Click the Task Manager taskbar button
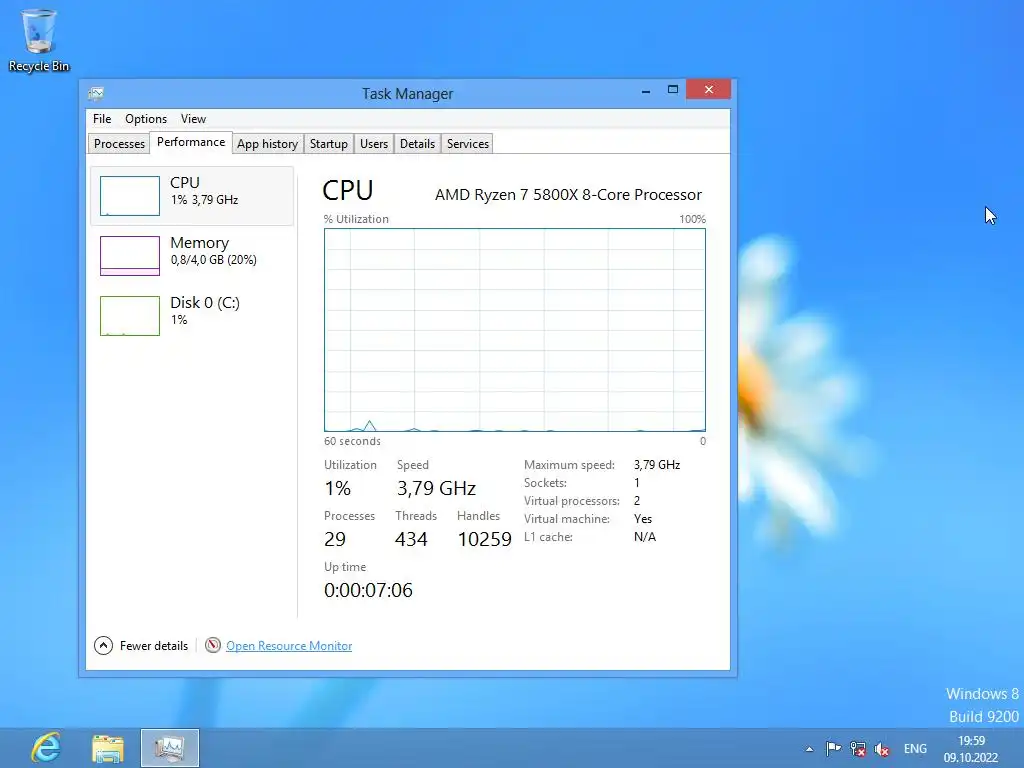The width and height of the screenshot is (1024, 768). [170, 748]
